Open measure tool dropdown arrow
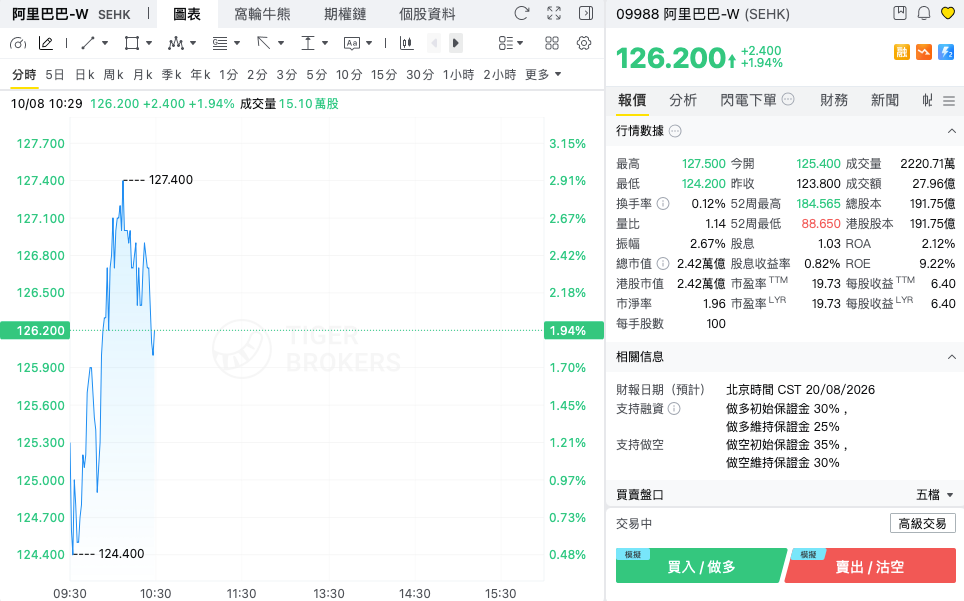 coord(325,43)
